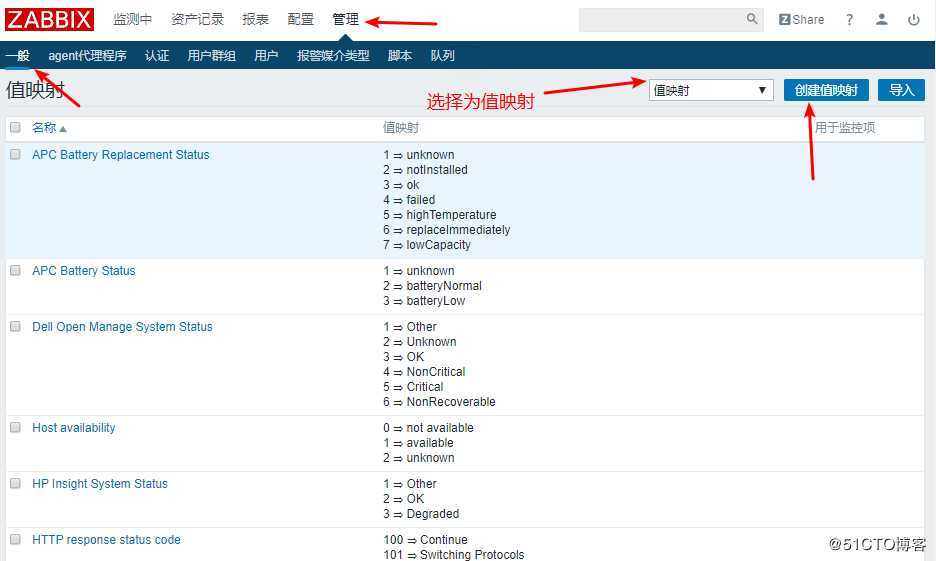Click value '6 ⇒ replaceImmediately'
This screenshot has height=561, width=936.
447,230
